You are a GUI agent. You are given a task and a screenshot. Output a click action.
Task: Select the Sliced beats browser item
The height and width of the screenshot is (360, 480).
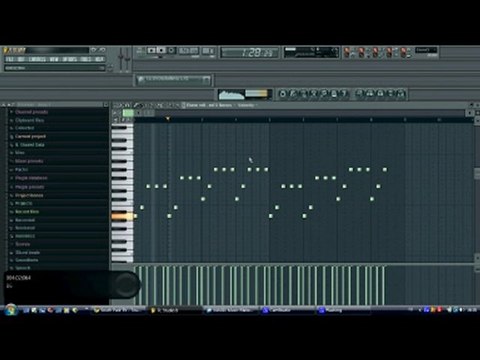click(27, 252)
